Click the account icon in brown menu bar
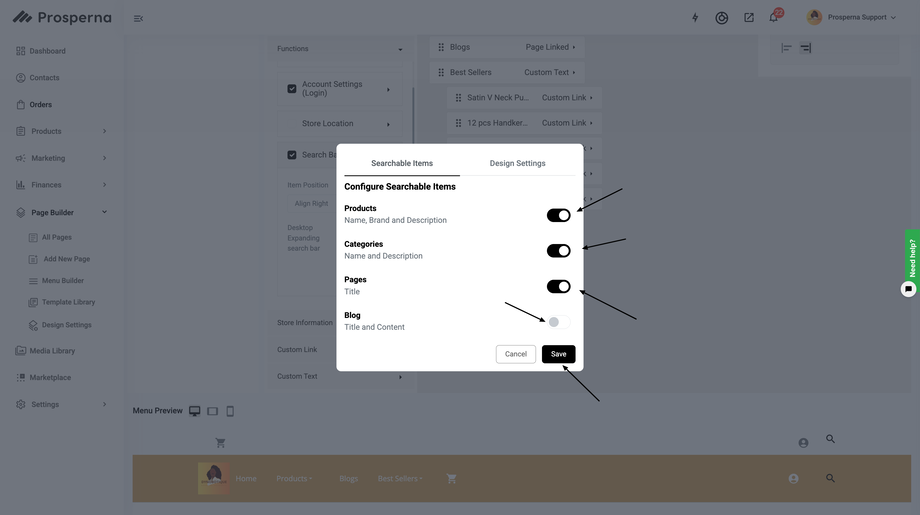Screen dimensions: 920x515 [x=793, y=479]
